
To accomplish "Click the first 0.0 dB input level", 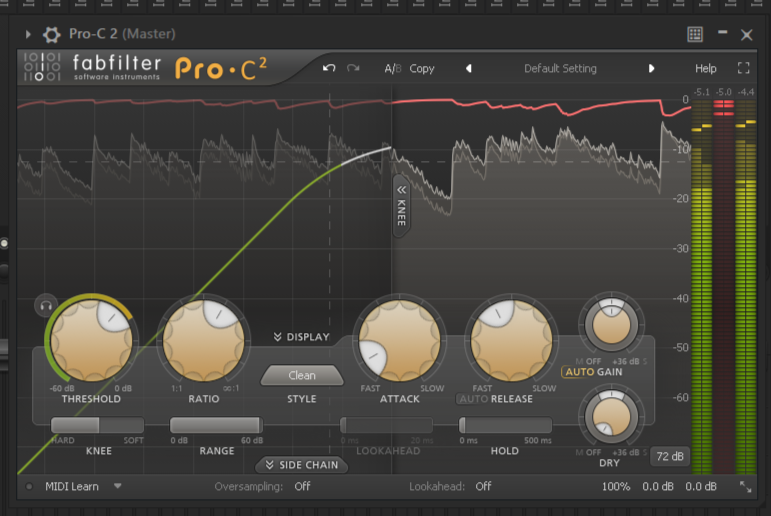I will pos(657,486).
